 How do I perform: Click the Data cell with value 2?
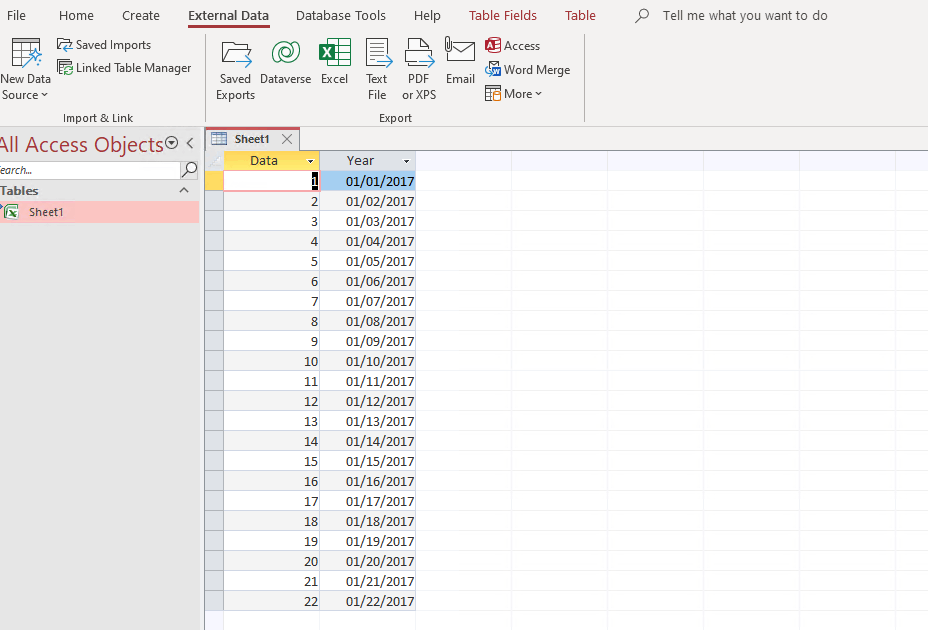coord(272,201)
